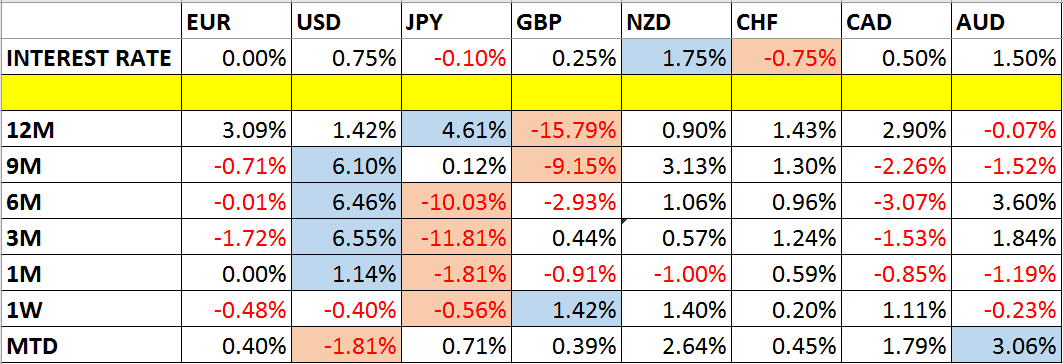Select CAD 6M cell -3.07%
This screenshot has height=364, width=1063.
[x=897, y=199]
